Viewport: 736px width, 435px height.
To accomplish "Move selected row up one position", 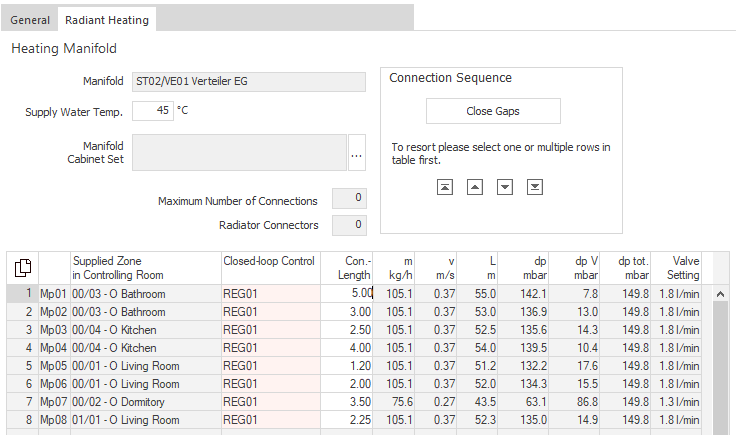I will pos(475,187).
